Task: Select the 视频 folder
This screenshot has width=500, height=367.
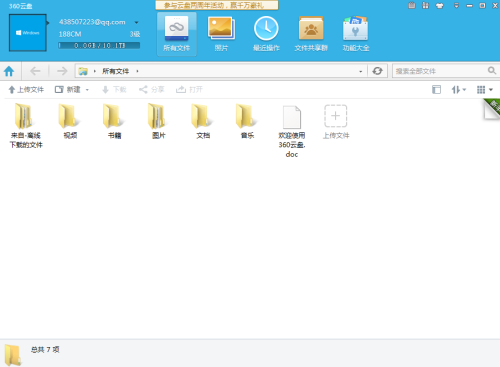Action: pos(70,121)
